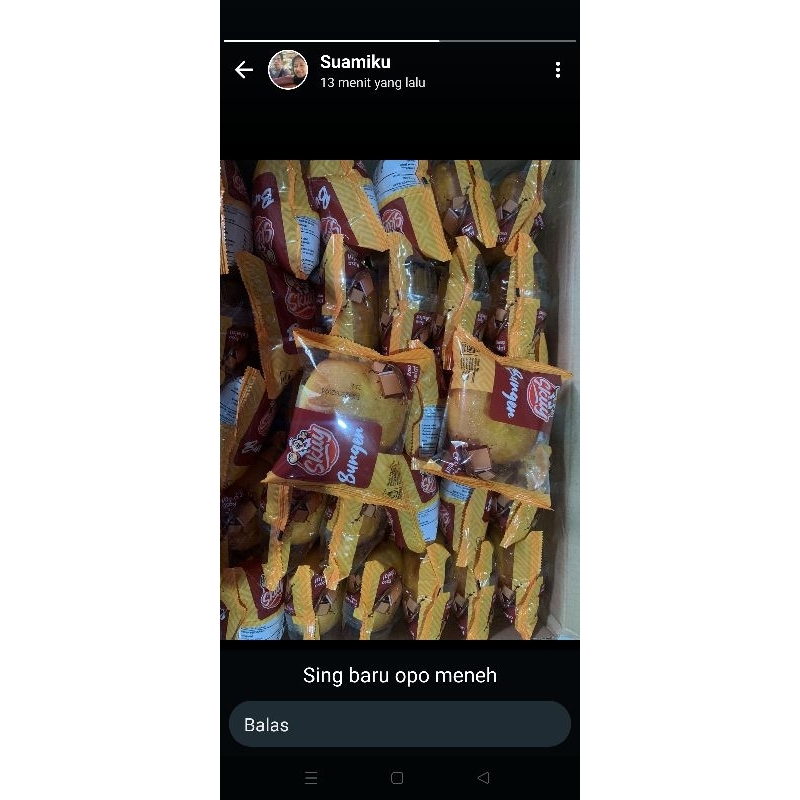Tap the Balas reply input field
800x800 pixels.
(x=400, y=724)
